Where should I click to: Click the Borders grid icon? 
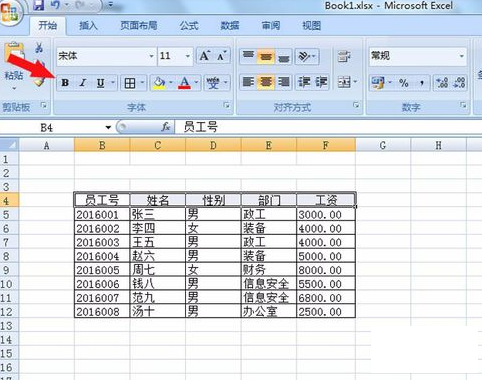pyautogui.click(x=130, y=83)
